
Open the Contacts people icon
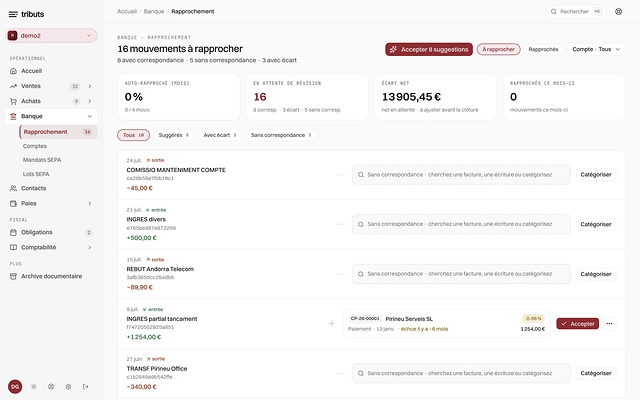(13, 188)
